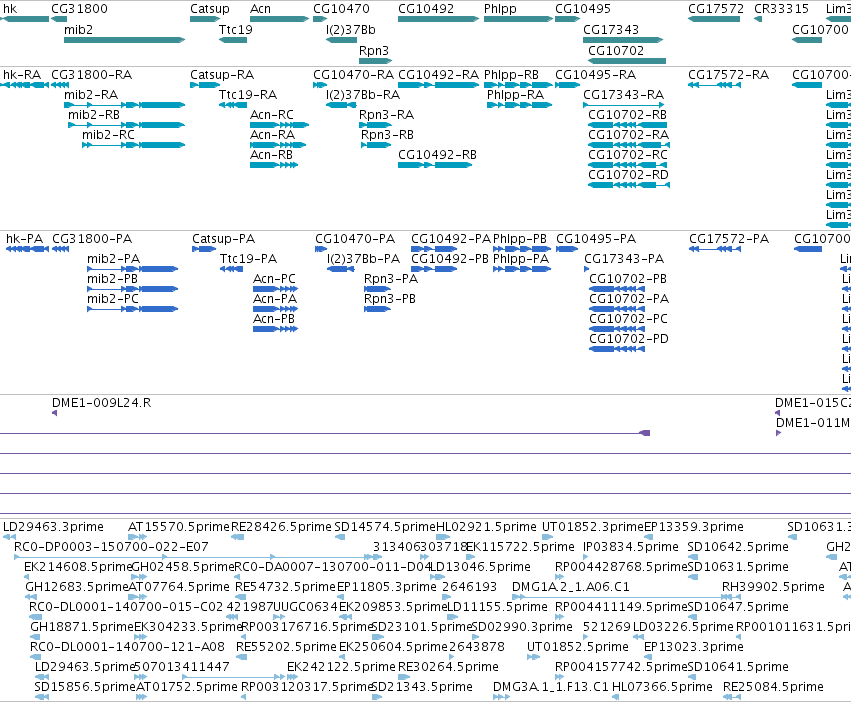Select protein mib2-PC
Image resolution: width=851 pixels, height=702 pixels.
[132, 309]
